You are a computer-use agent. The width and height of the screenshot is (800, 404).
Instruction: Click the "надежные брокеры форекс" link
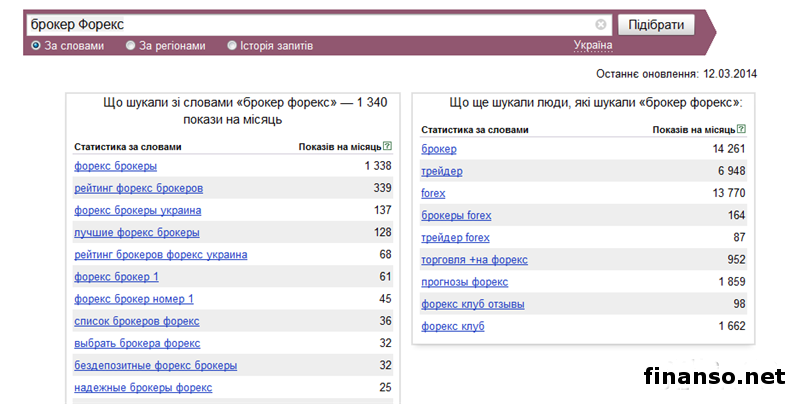coord(142,387)
